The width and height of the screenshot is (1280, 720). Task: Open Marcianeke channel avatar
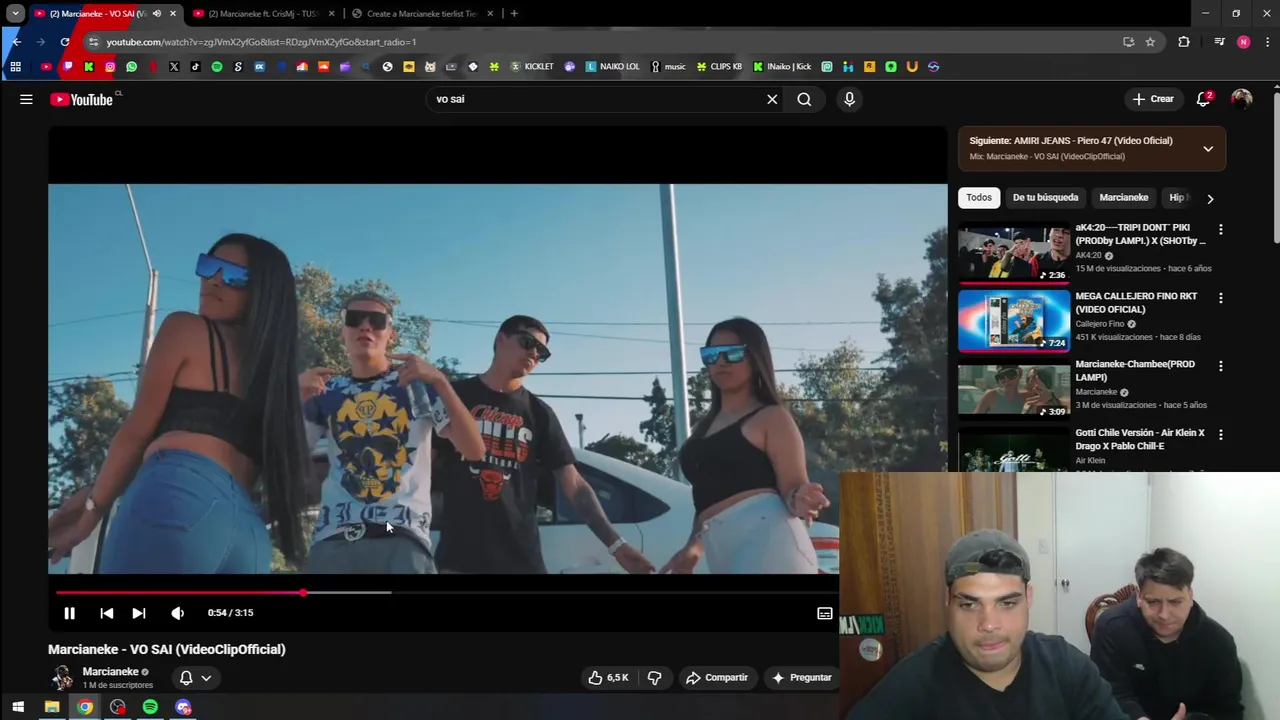point(62,677)
